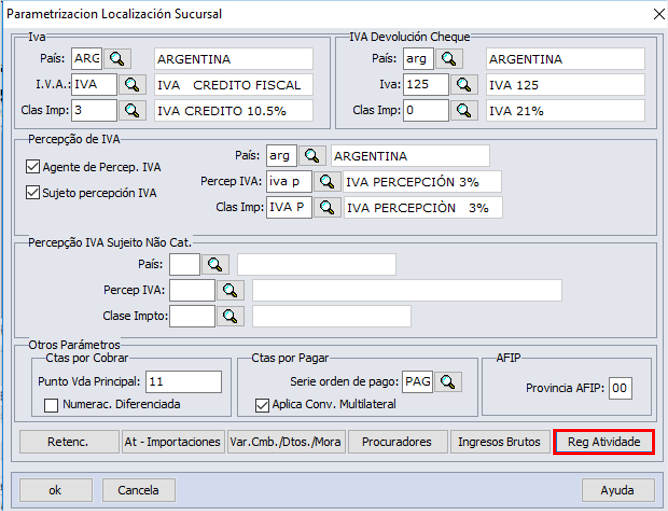Focus empty Percep IVA field Sujeito Não Cat.

[x=192, y=290]
